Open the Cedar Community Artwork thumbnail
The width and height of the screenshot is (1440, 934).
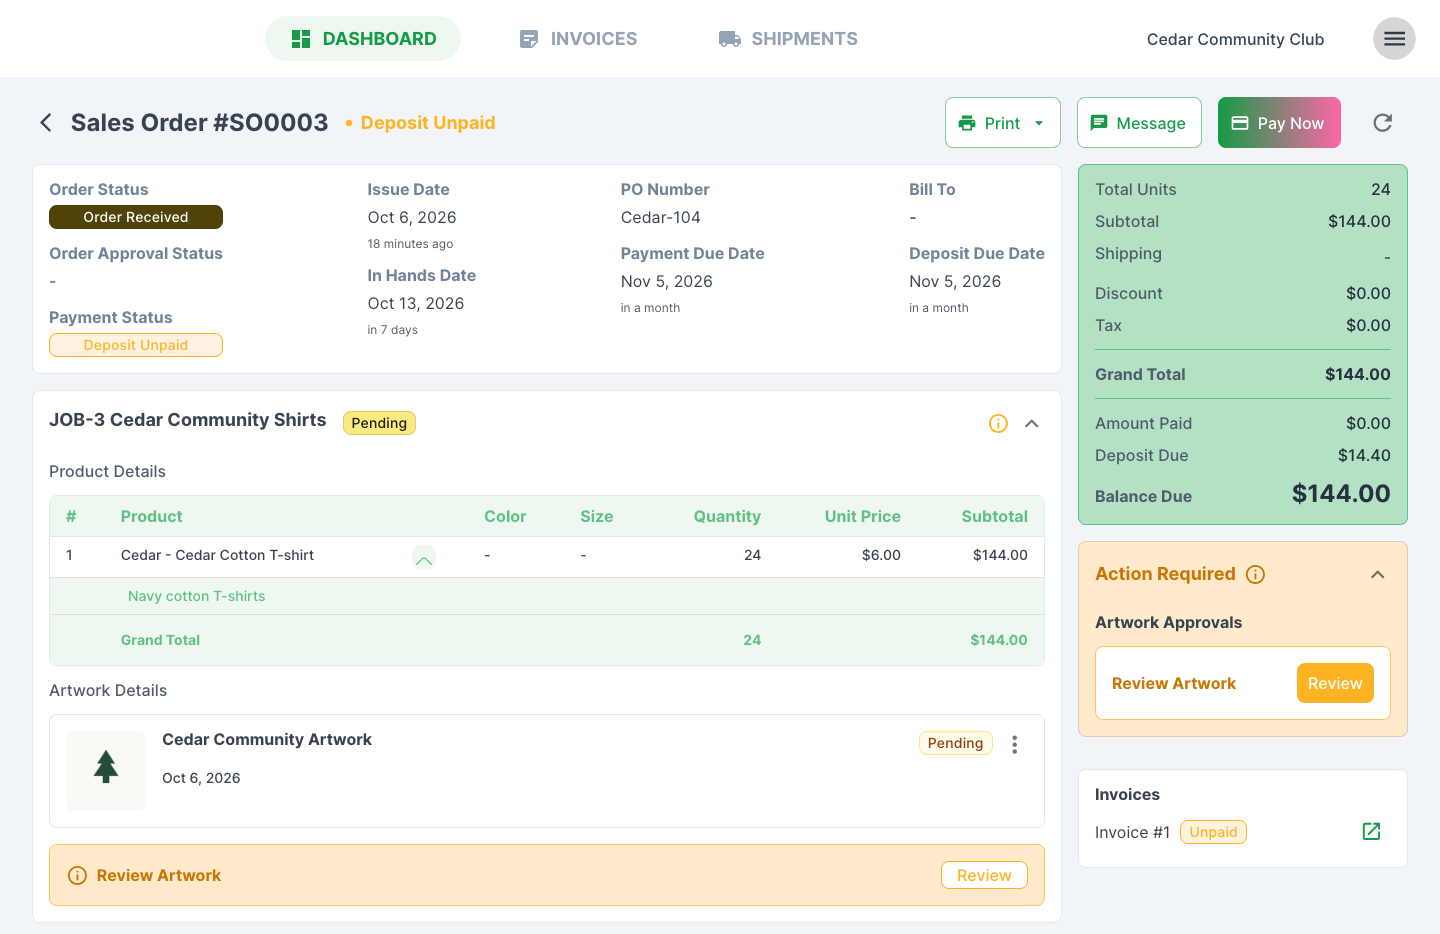point(106,771)
